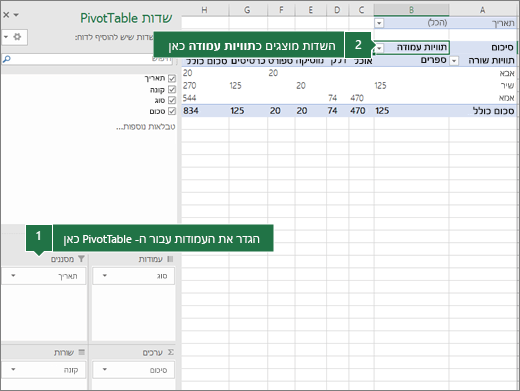Open the column labels filter dropdown

(379, 48)
